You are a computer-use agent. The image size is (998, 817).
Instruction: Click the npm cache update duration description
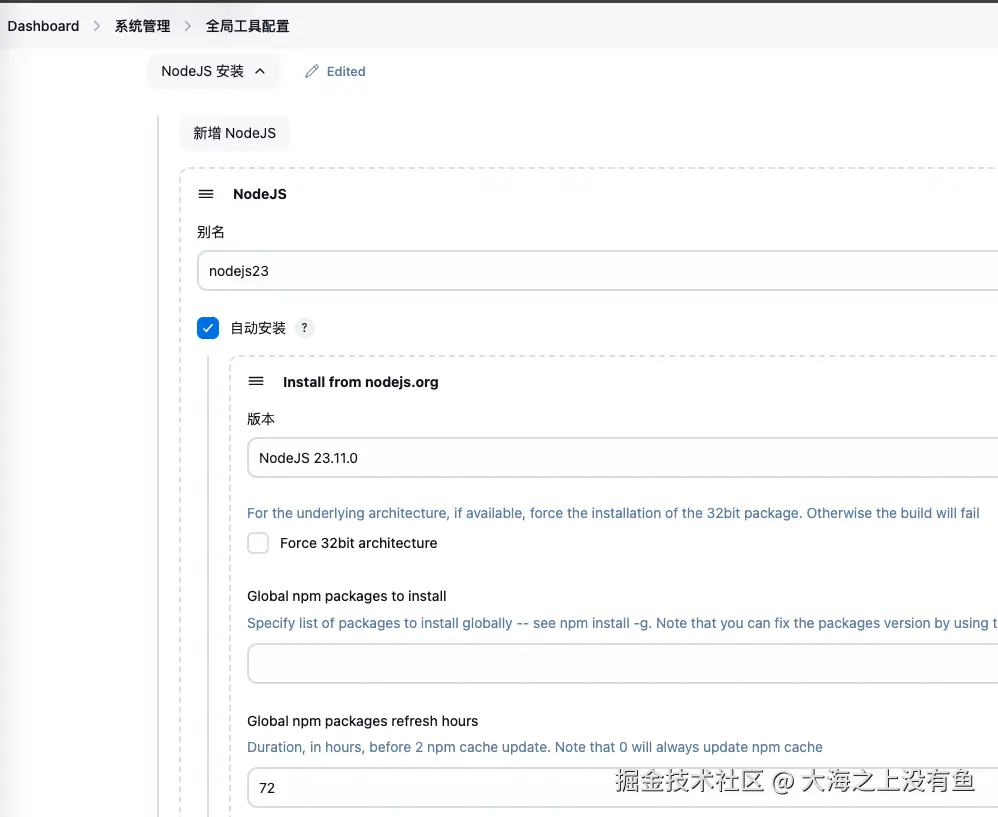tap(535, 747)
